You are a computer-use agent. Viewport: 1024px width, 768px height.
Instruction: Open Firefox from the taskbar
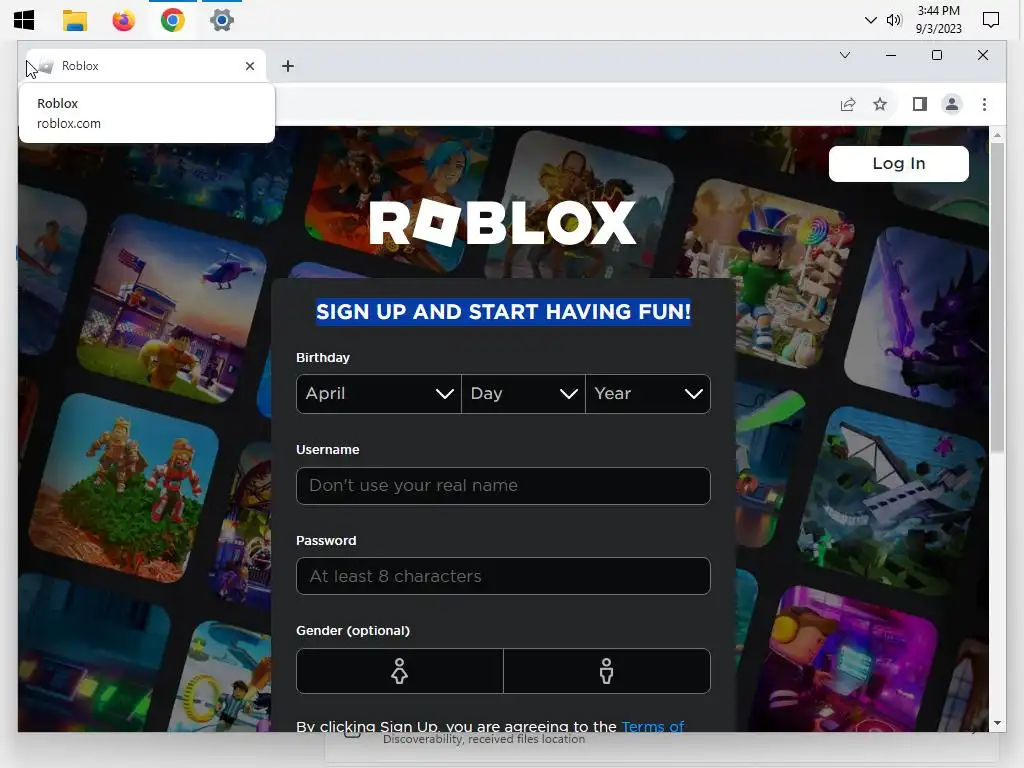click(x=123, y=20)
